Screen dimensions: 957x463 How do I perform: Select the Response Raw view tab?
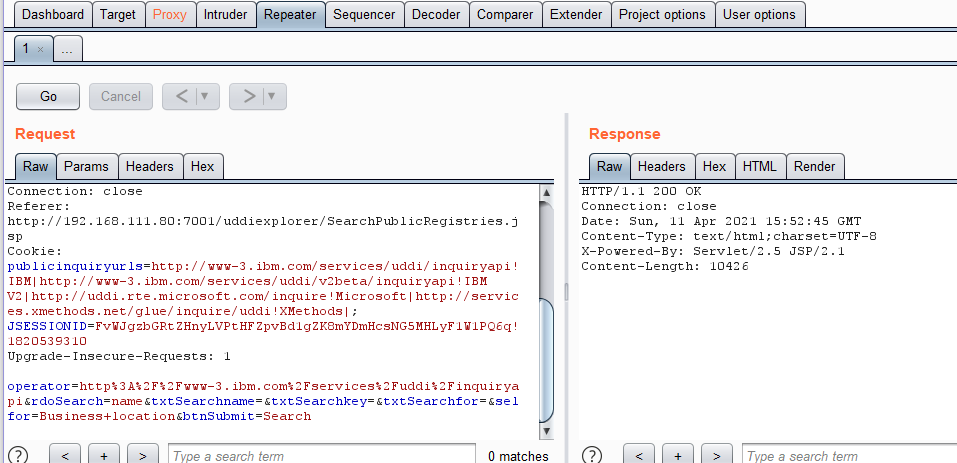(609, 167)
